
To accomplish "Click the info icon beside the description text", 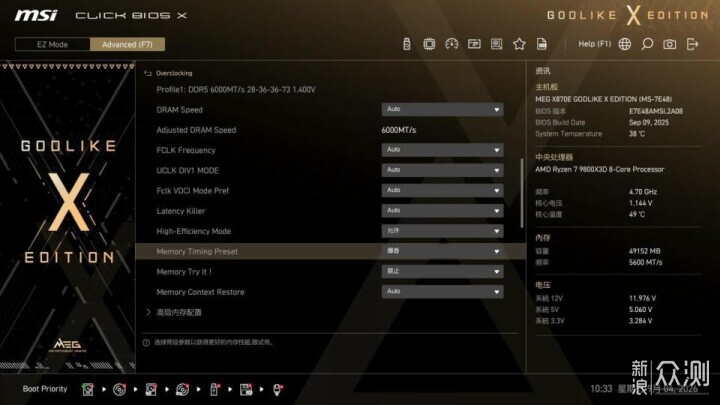I will [x=146, y=343].
